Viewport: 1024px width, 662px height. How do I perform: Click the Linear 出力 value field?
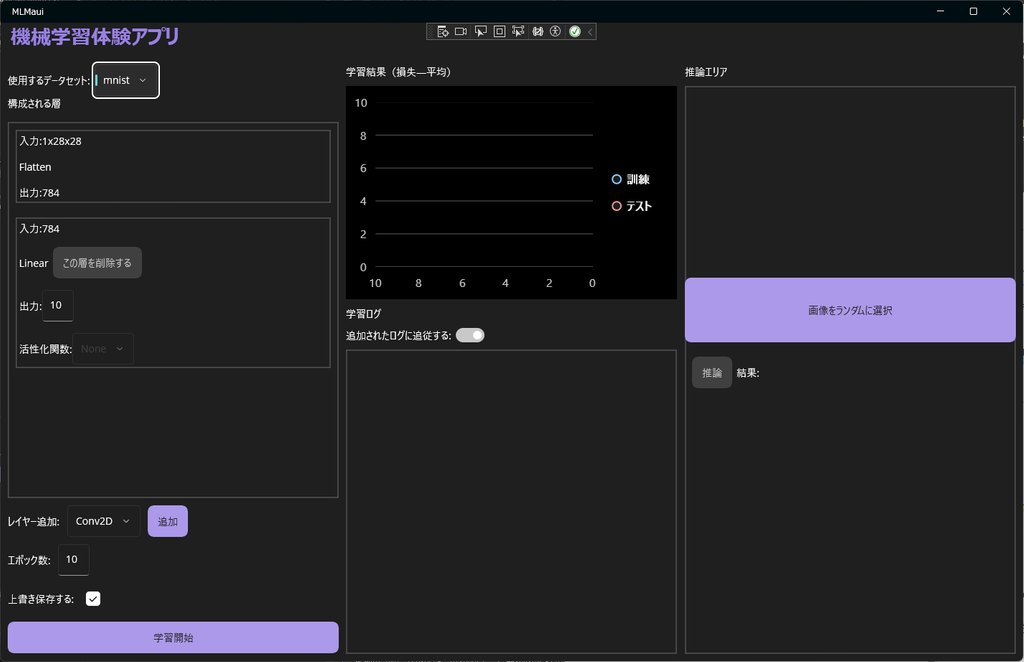pos(57,306)
